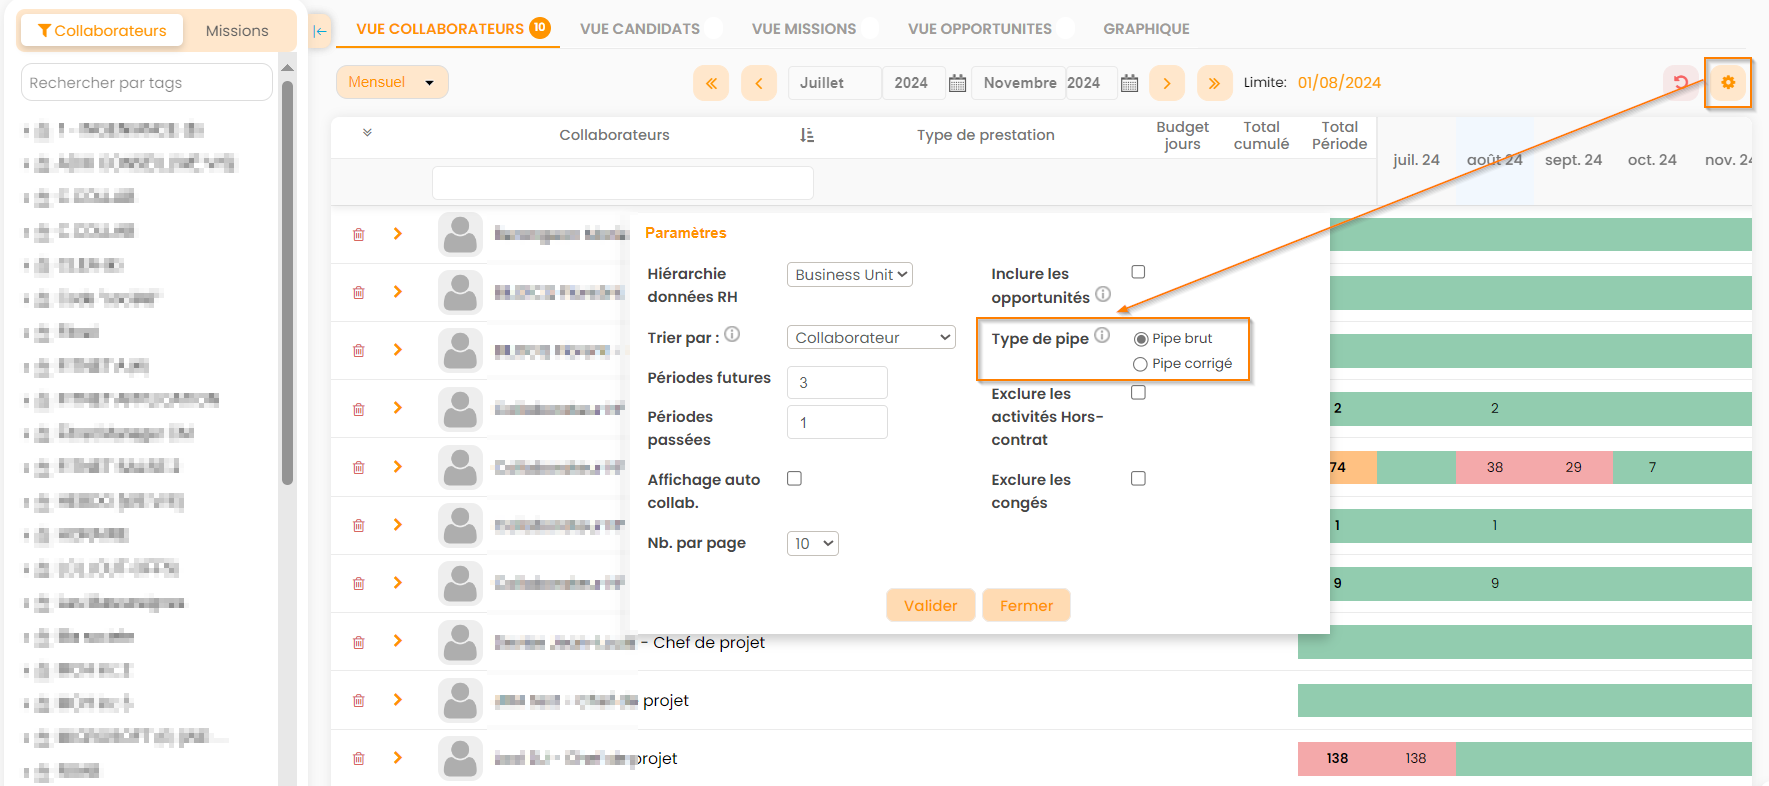Click the Fermer button
Screen dimensions: 1769x786
(x=1026, y=606)
